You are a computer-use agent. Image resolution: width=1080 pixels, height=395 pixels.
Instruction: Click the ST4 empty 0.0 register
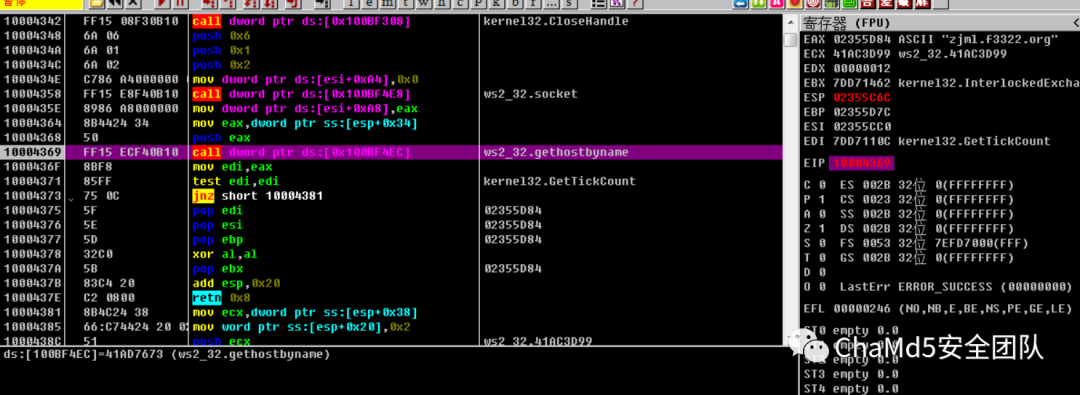pos(851,388)
